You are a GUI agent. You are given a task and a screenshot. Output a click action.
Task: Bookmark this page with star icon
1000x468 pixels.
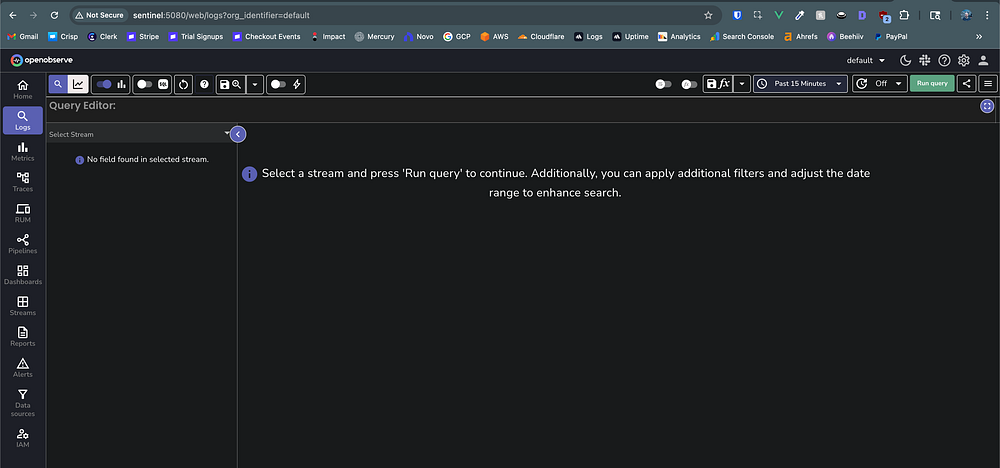[x=708, y=15]
